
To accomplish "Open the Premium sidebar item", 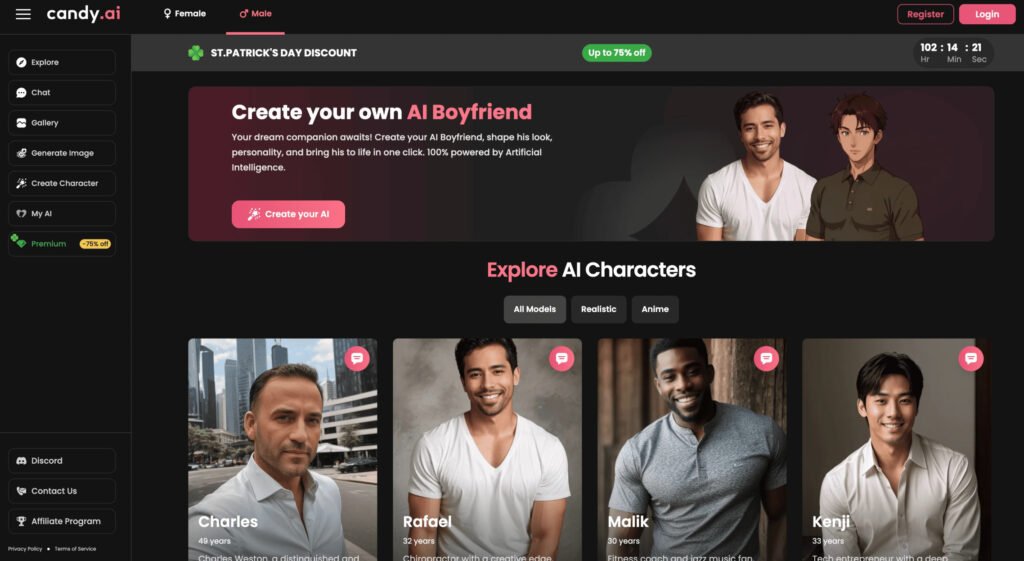I will (x=62, y=244).
